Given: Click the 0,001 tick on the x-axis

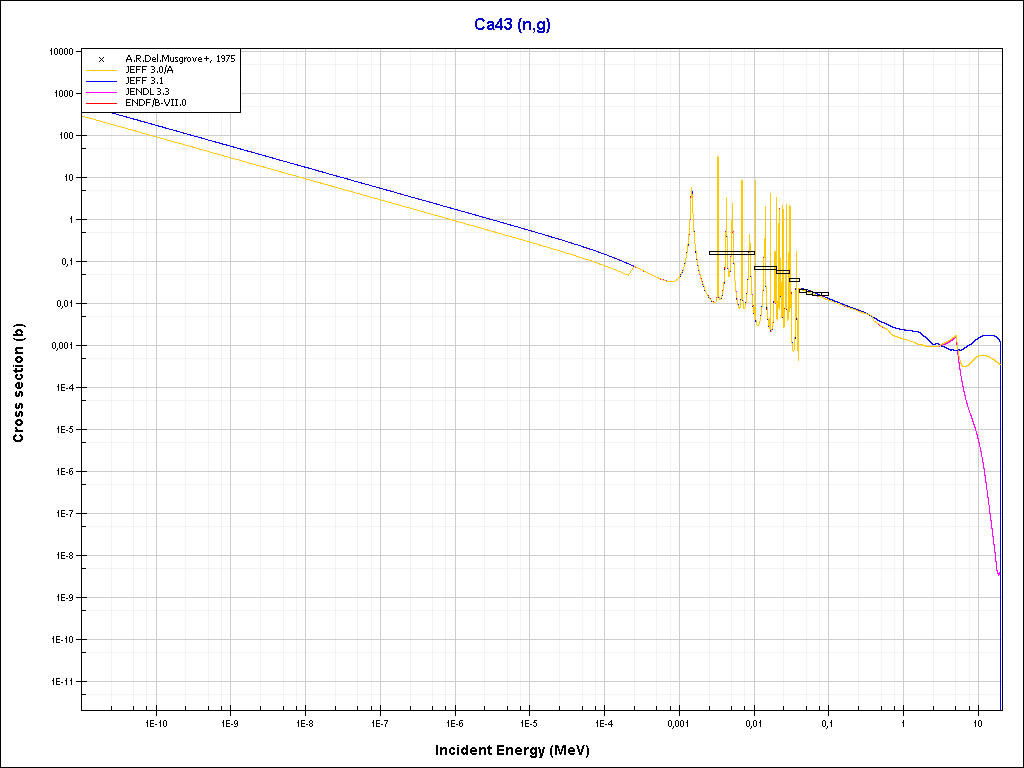Looking at the screenshot, I should pos(678,722).
